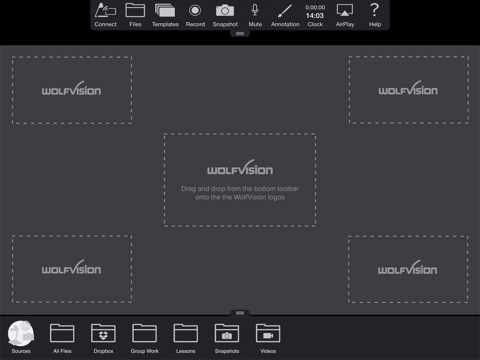The image size is (480, 360).
Task: Take a Snapshot
Action: (x=225, y=15)
